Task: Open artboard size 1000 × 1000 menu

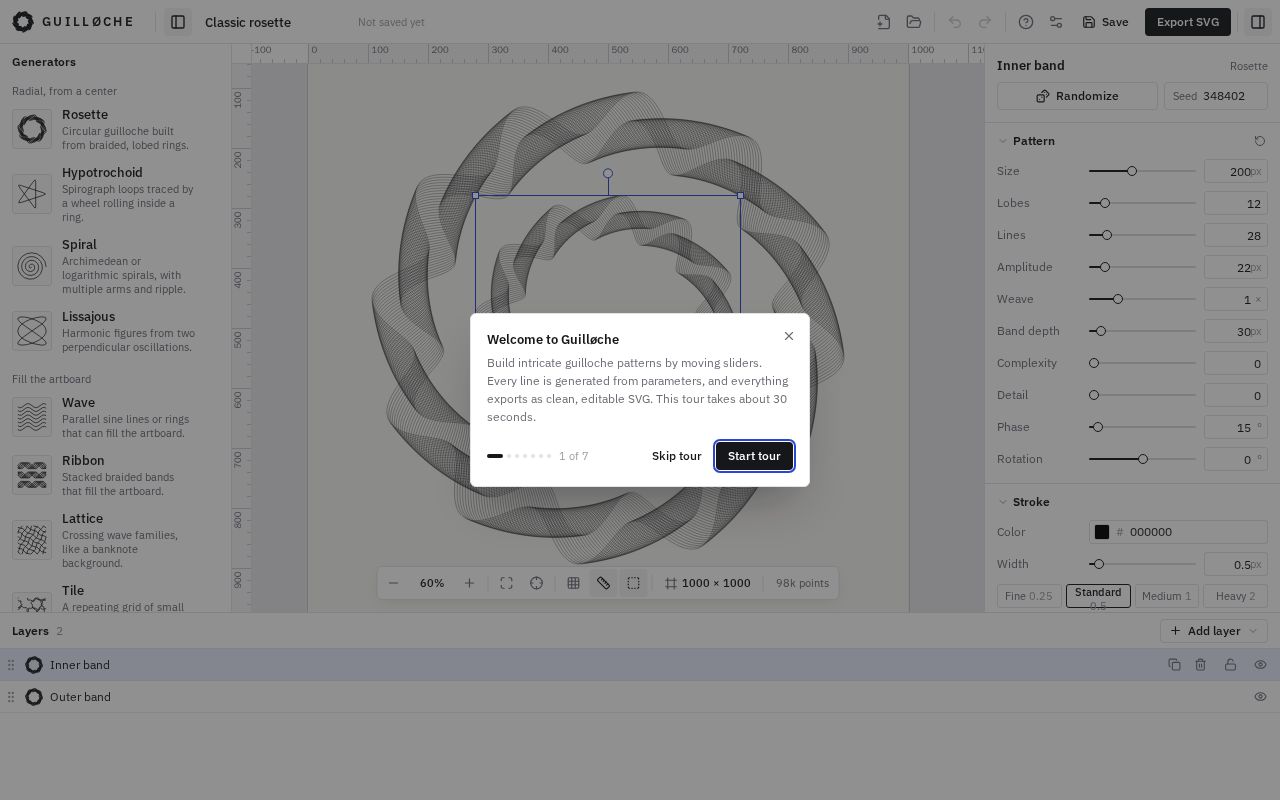Action: (x=707, y=583)
